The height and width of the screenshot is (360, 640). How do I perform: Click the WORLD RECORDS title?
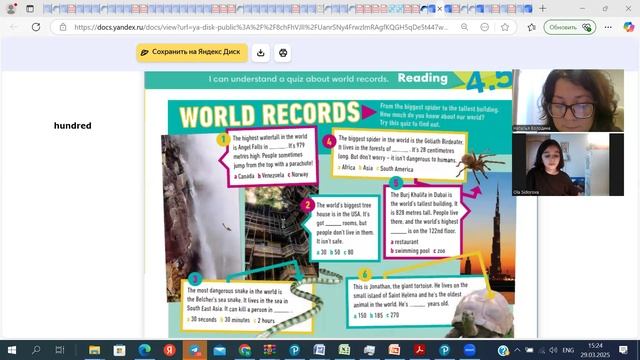(x=269, y=115)
